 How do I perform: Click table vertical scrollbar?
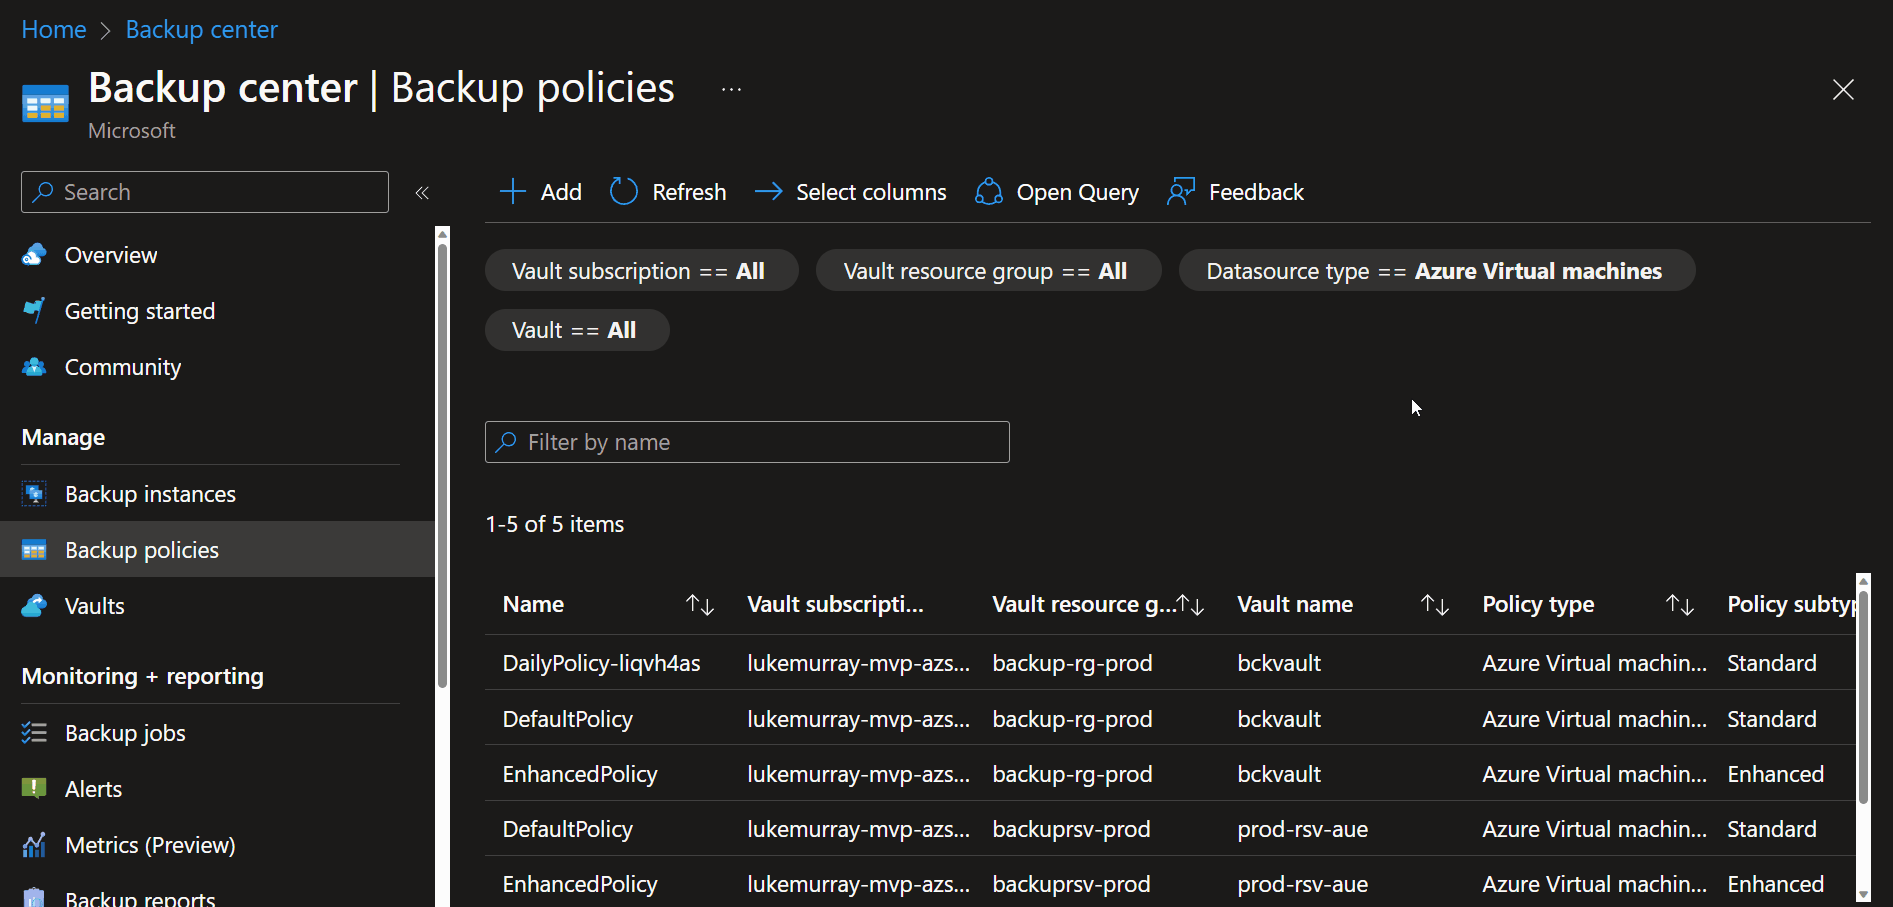coord(1863,697)
